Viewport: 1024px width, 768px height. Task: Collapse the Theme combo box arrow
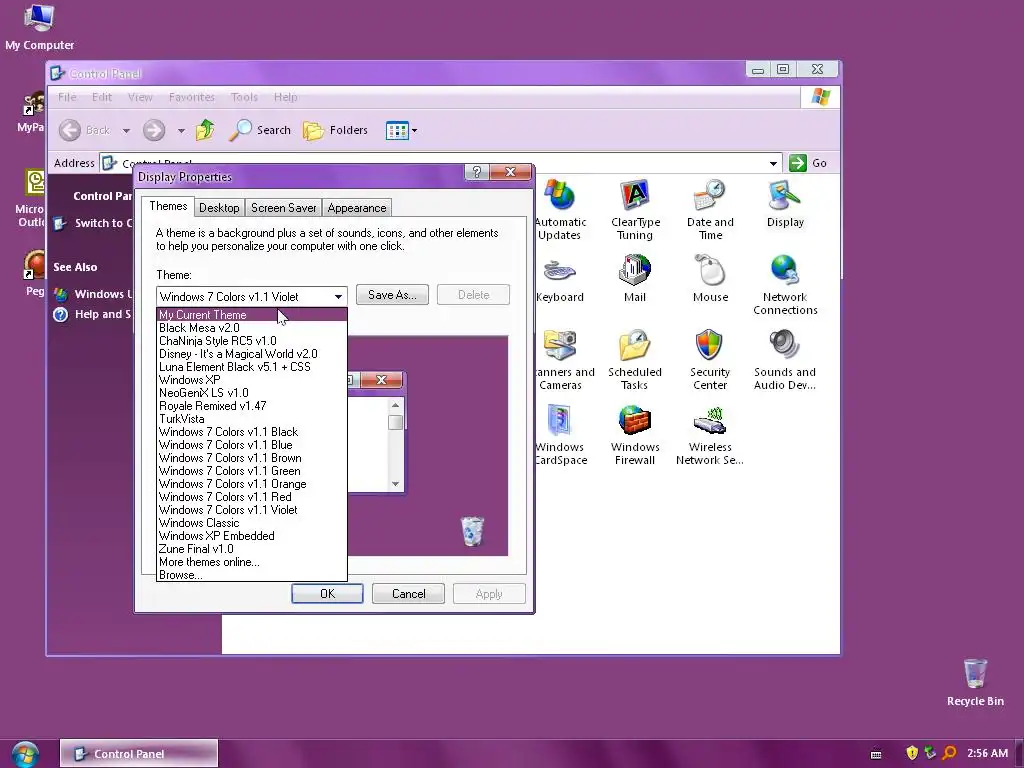338,296
